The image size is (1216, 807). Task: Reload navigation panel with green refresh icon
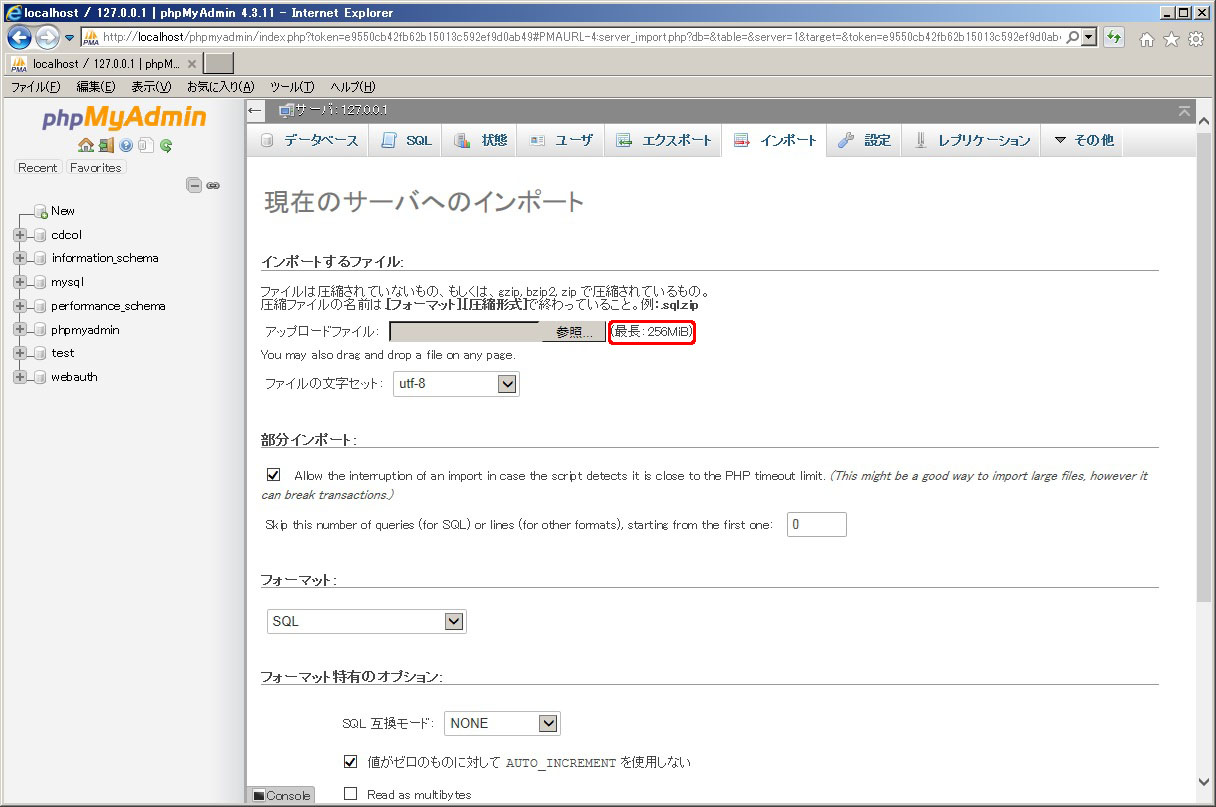coord(166,145)
